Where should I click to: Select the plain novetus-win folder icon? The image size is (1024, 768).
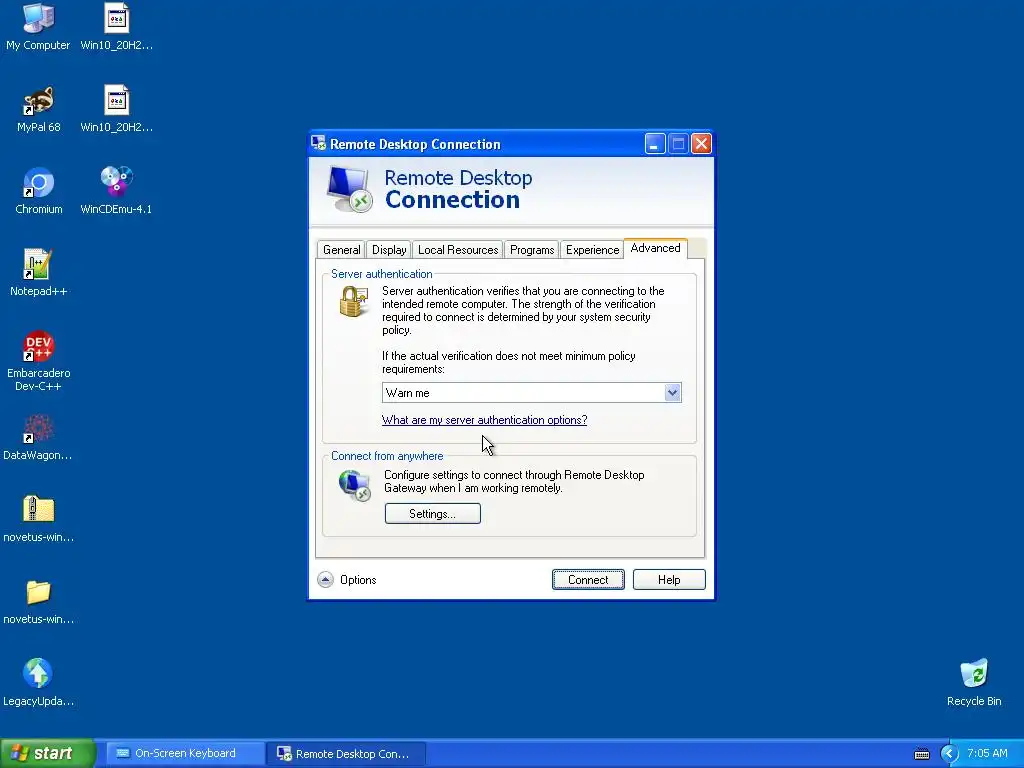(x=38, y=592)
